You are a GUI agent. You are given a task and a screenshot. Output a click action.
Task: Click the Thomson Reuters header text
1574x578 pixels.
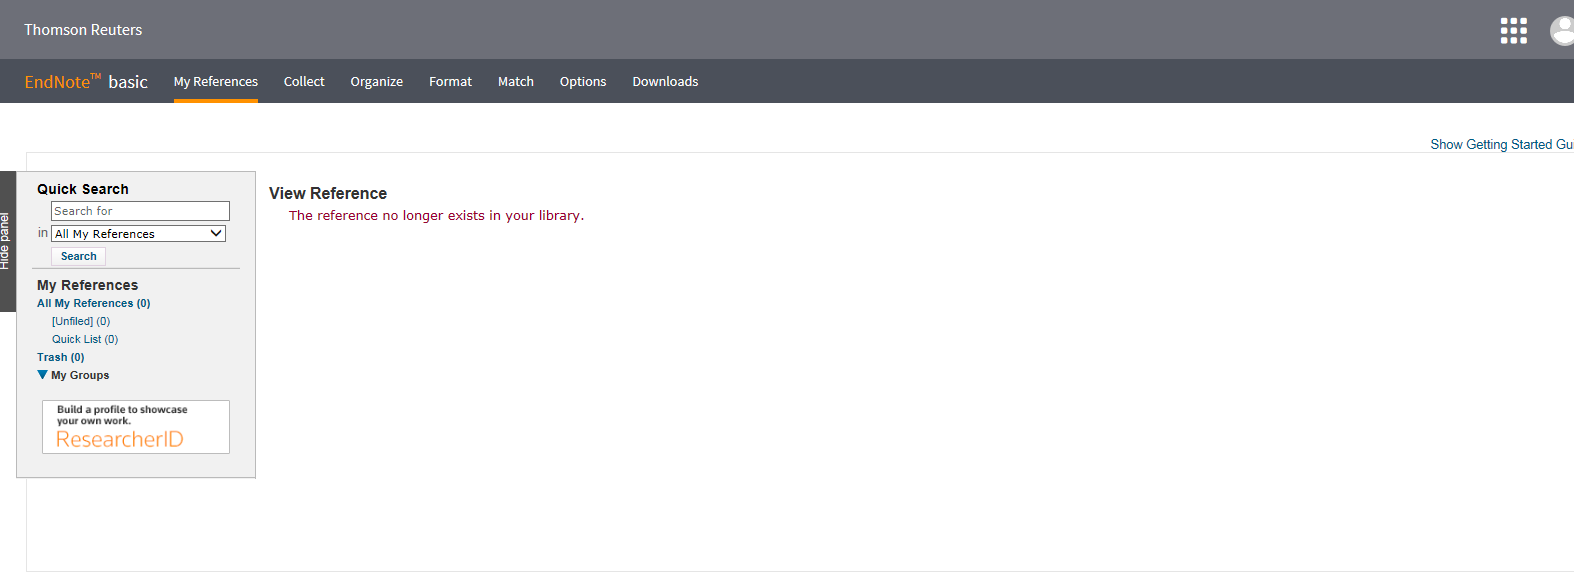(83, 30)
